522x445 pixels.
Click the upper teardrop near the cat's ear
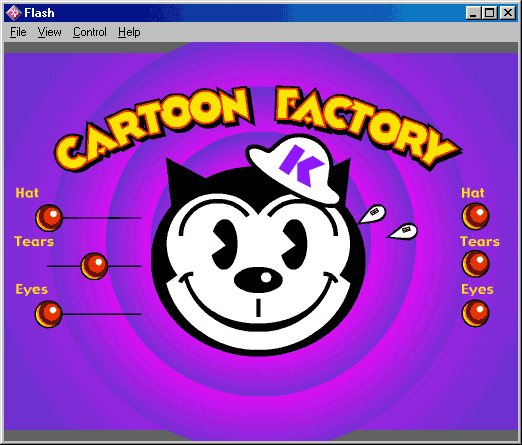pos(373,214)
